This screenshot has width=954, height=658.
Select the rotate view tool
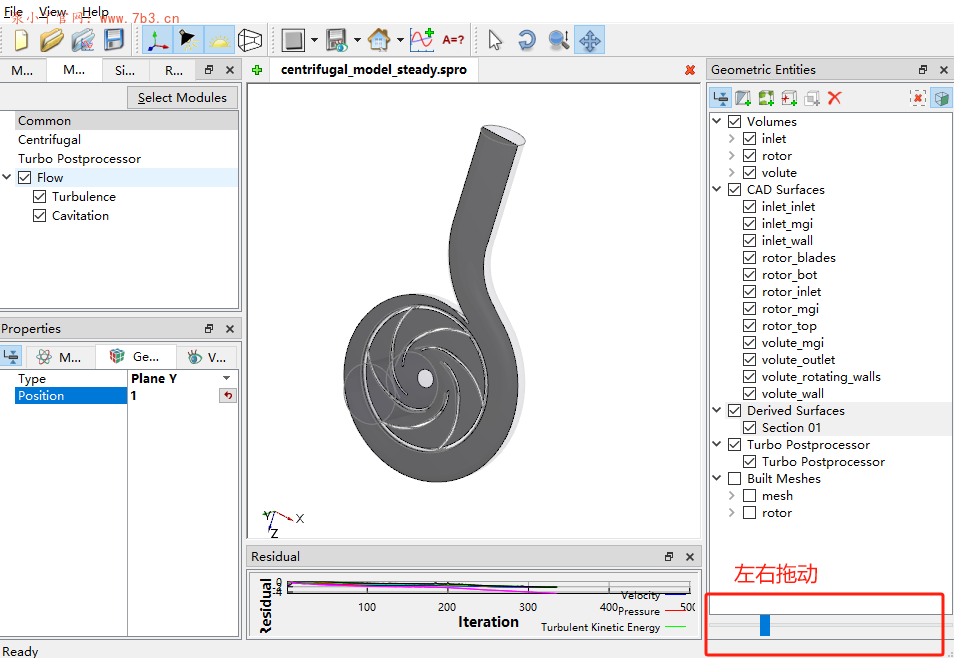click(x=527, y=40)
